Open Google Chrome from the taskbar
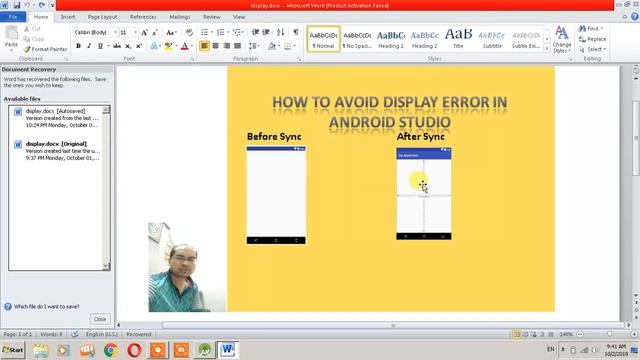The height and width of the screenshot is (360, 640). coord(111,350)
